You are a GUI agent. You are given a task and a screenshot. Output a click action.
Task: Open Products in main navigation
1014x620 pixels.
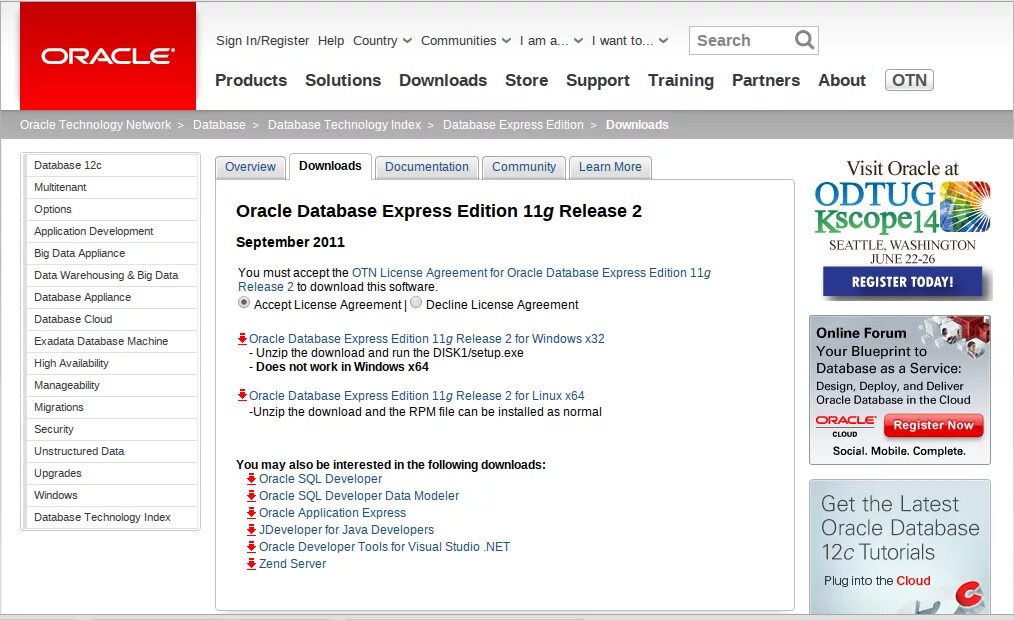[x=251, y=80]
